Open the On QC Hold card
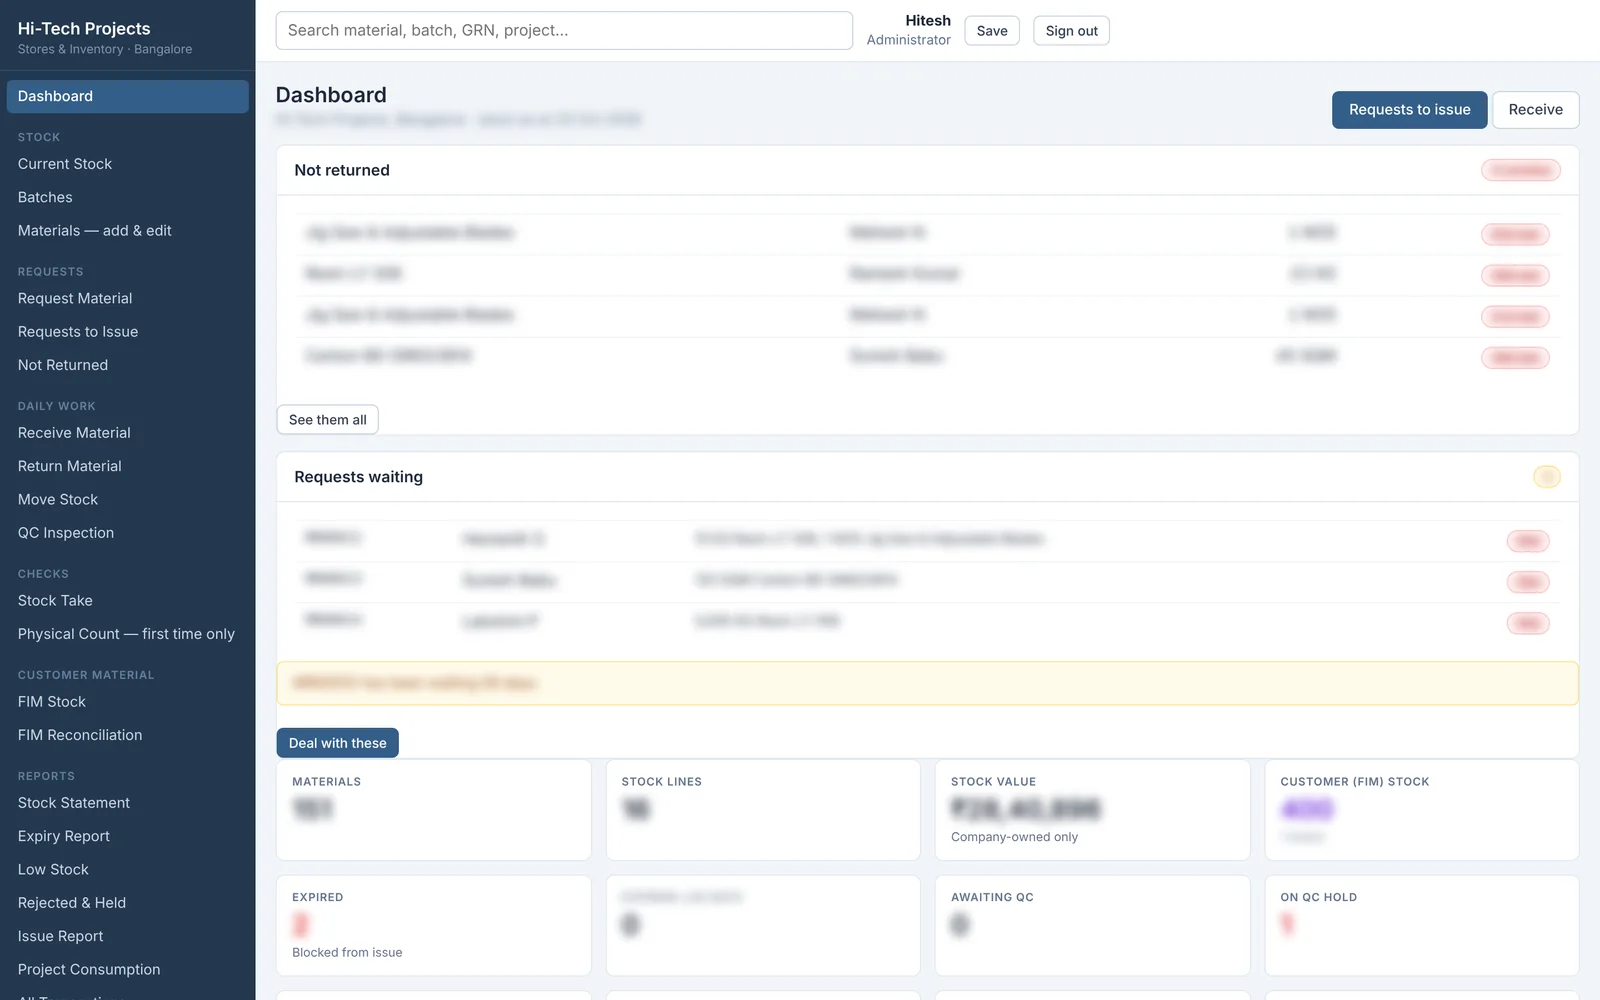 [1422, 926]
